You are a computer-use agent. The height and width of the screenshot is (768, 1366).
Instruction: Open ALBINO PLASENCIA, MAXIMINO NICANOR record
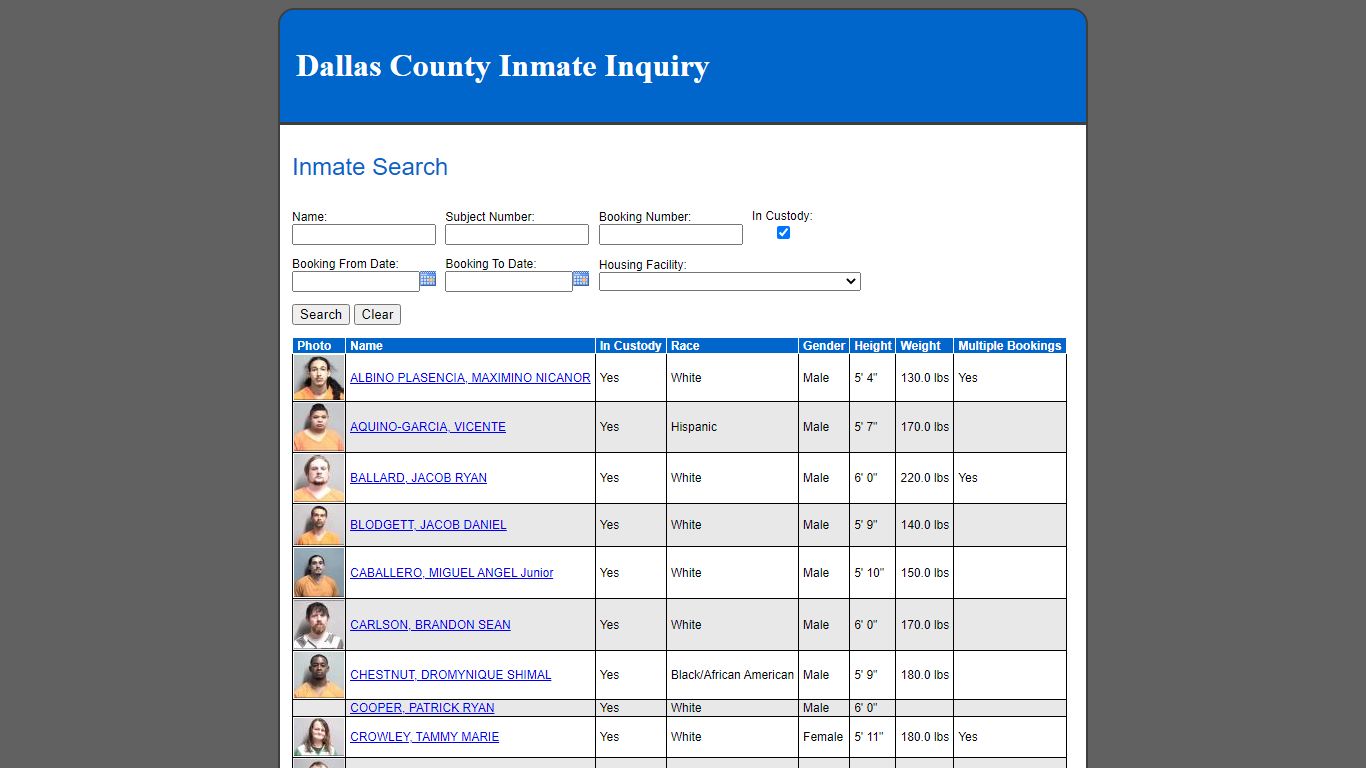click(x=470, y=378)
